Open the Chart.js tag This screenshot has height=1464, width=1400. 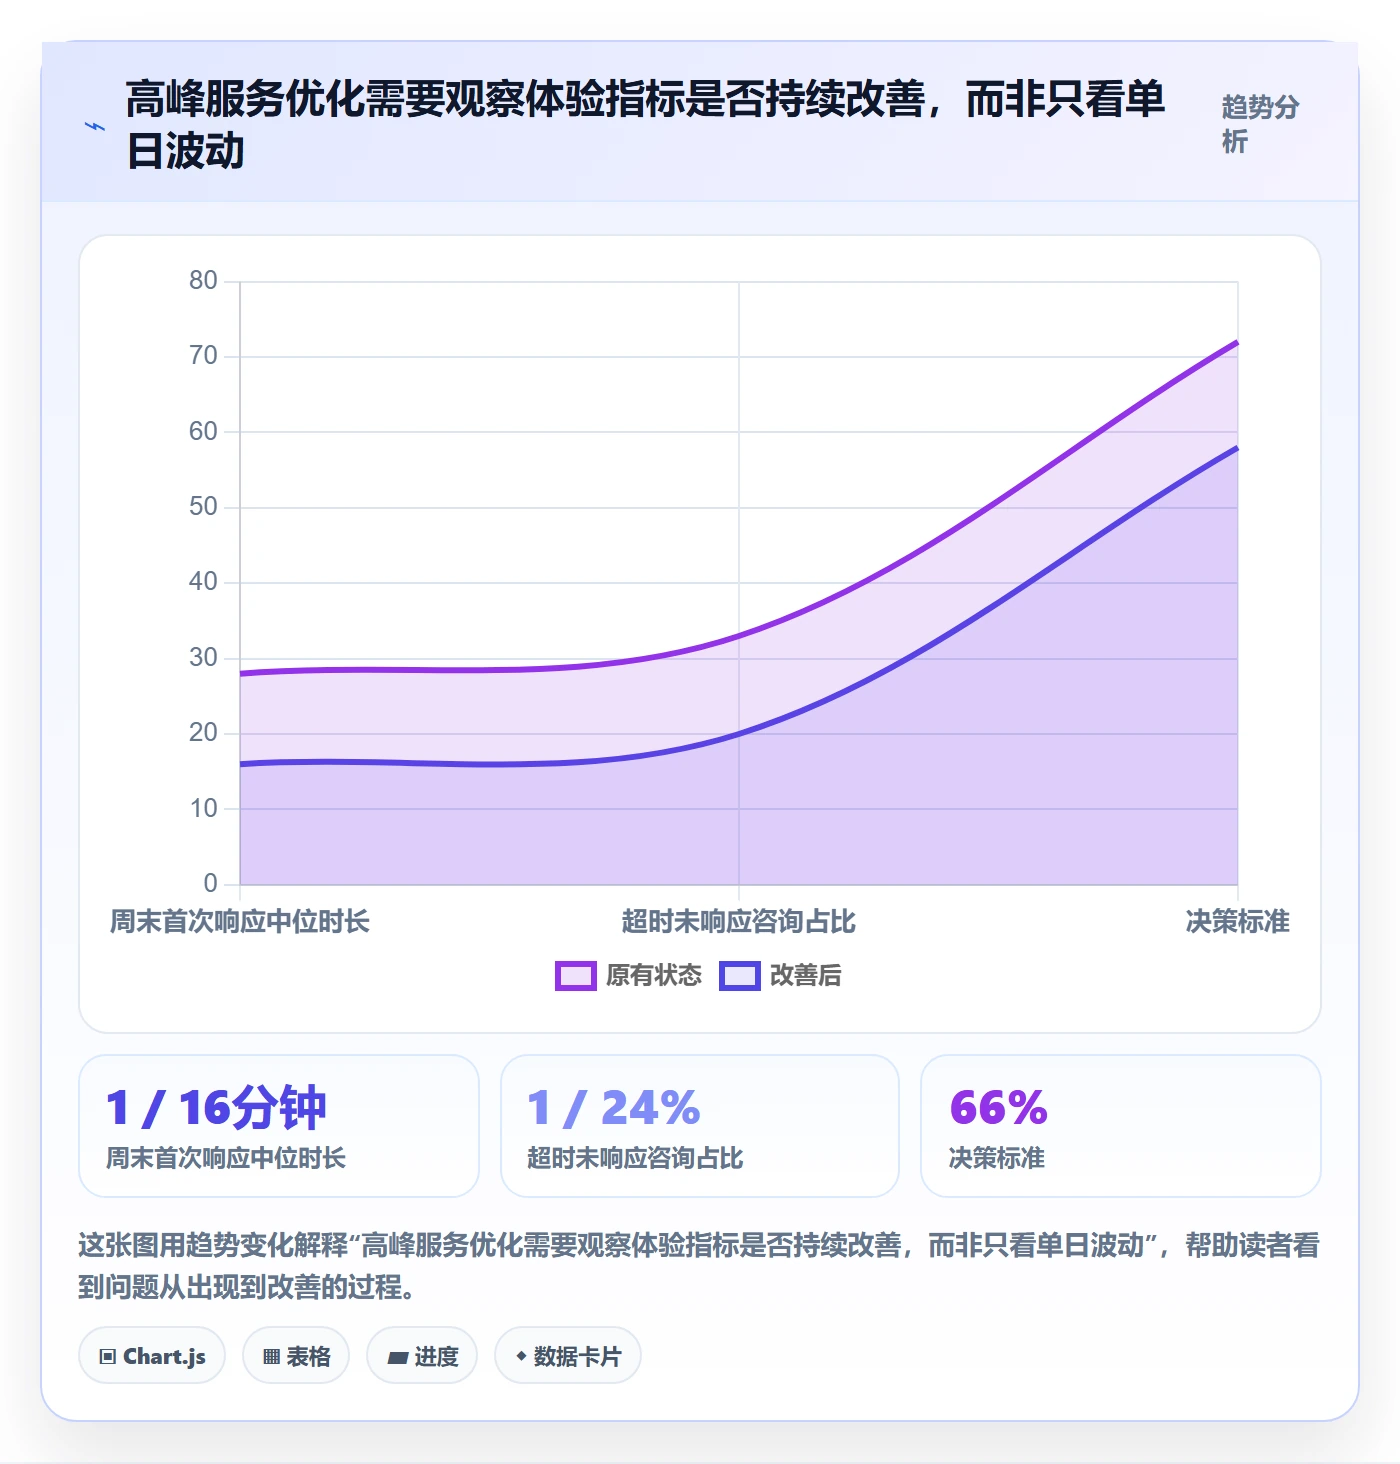pyautogui.click(x=152, y=1356)
